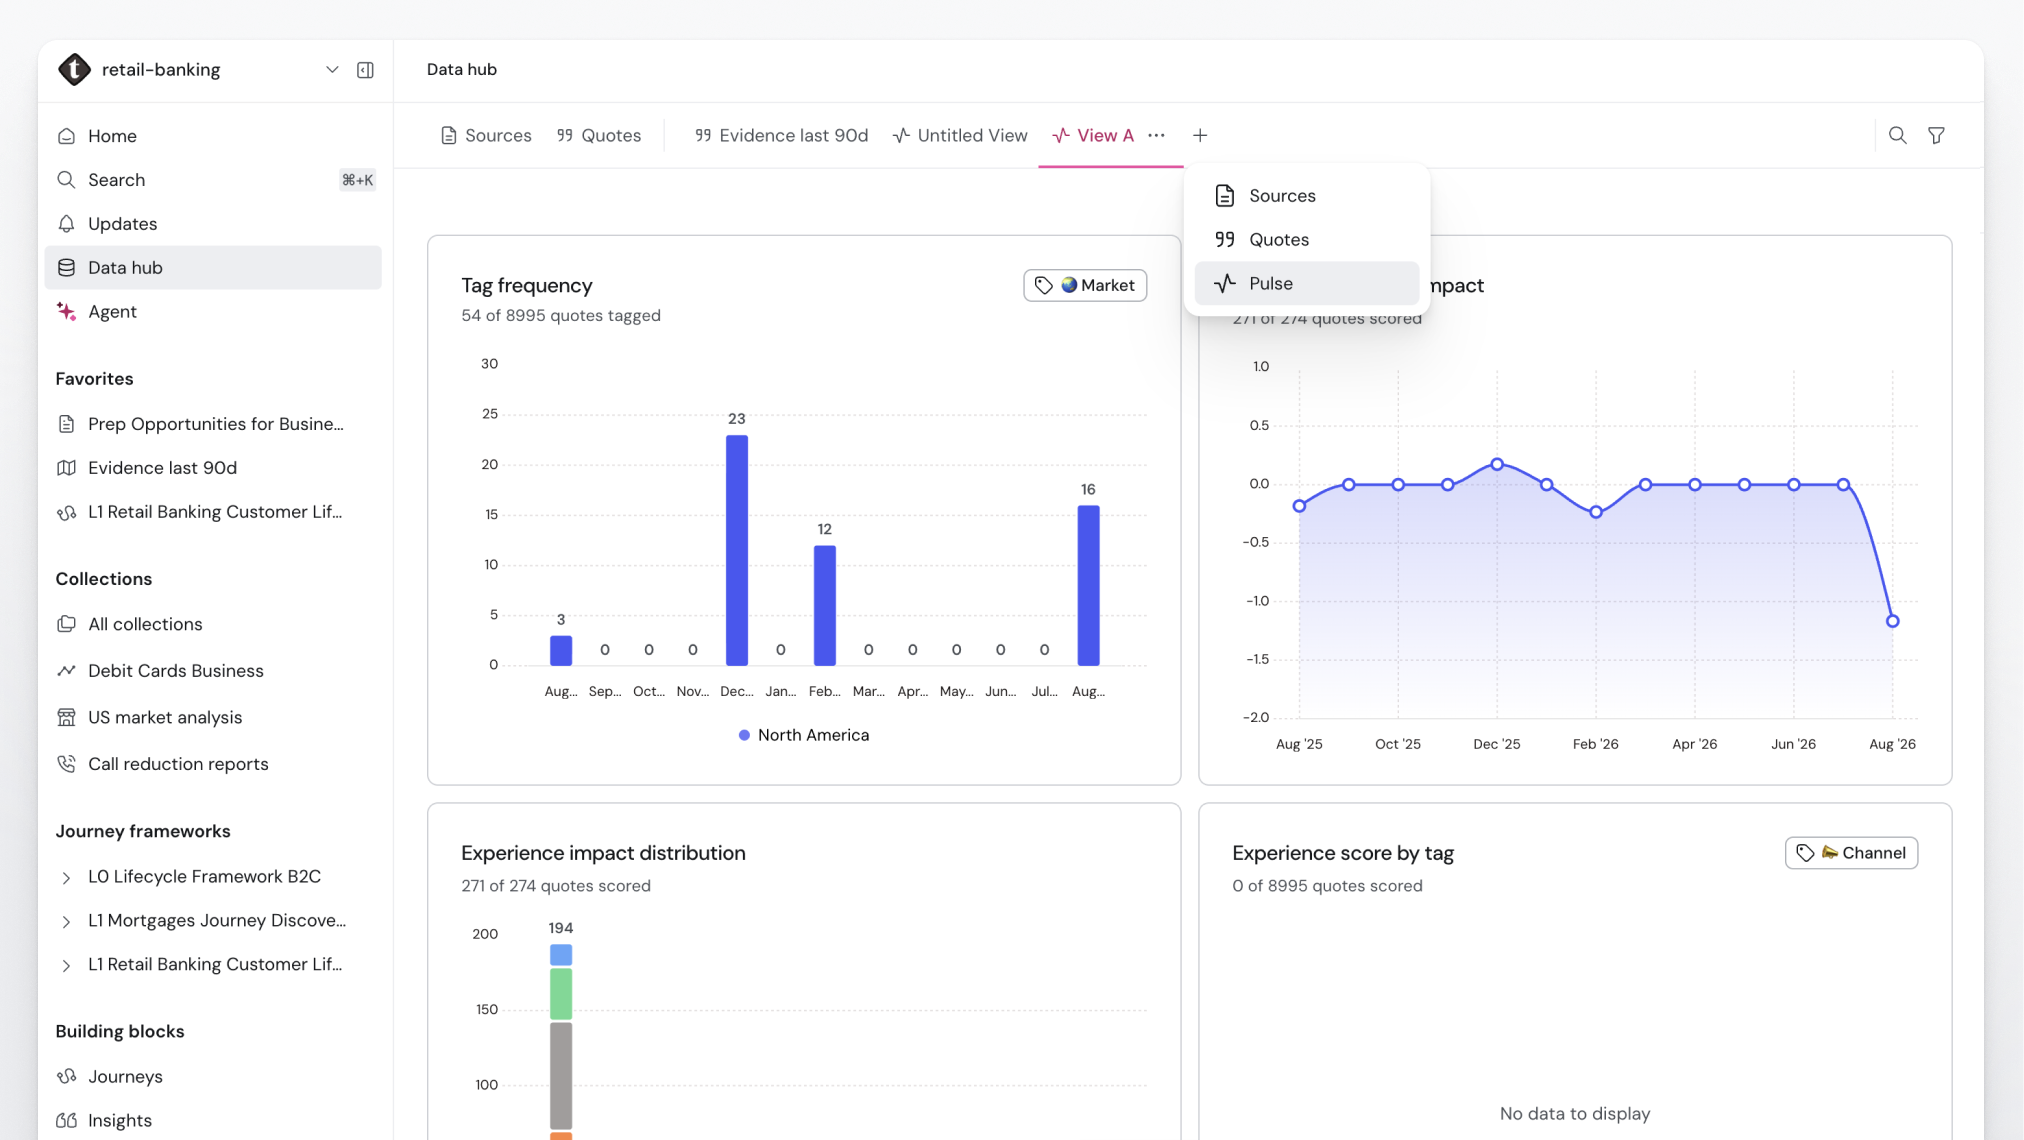The width and height of the screenshot is (2024, 1140).
Task: Open Updates notifications
Action: [213, 224]
